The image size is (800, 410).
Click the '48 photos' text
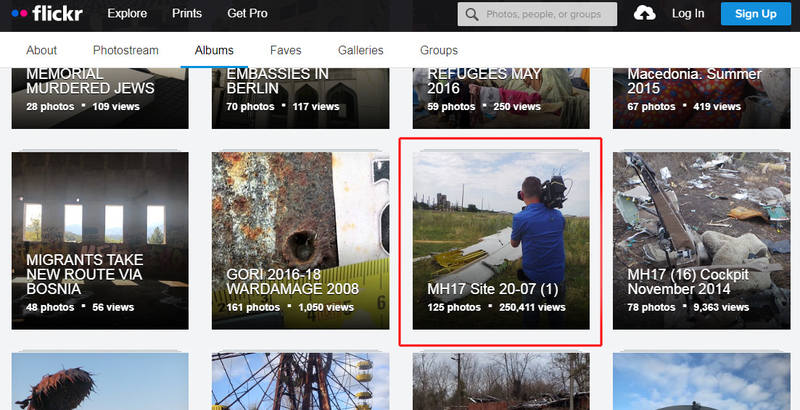pos(50,308)
